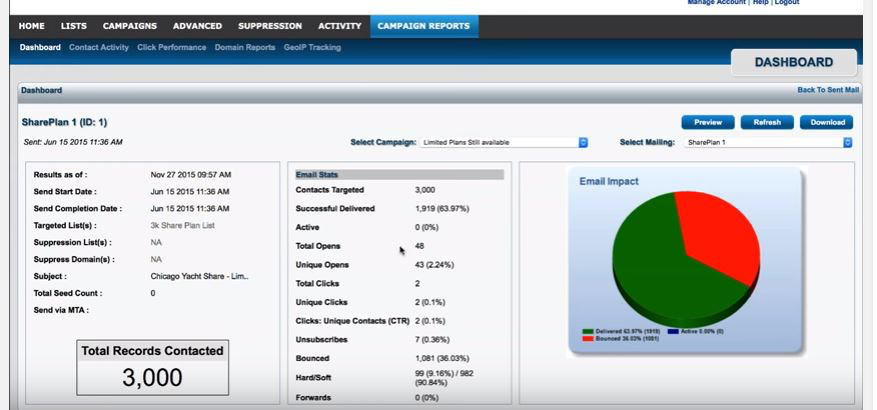
Task: Show the GeoIP Tracking report
Action: pos(312,48)
